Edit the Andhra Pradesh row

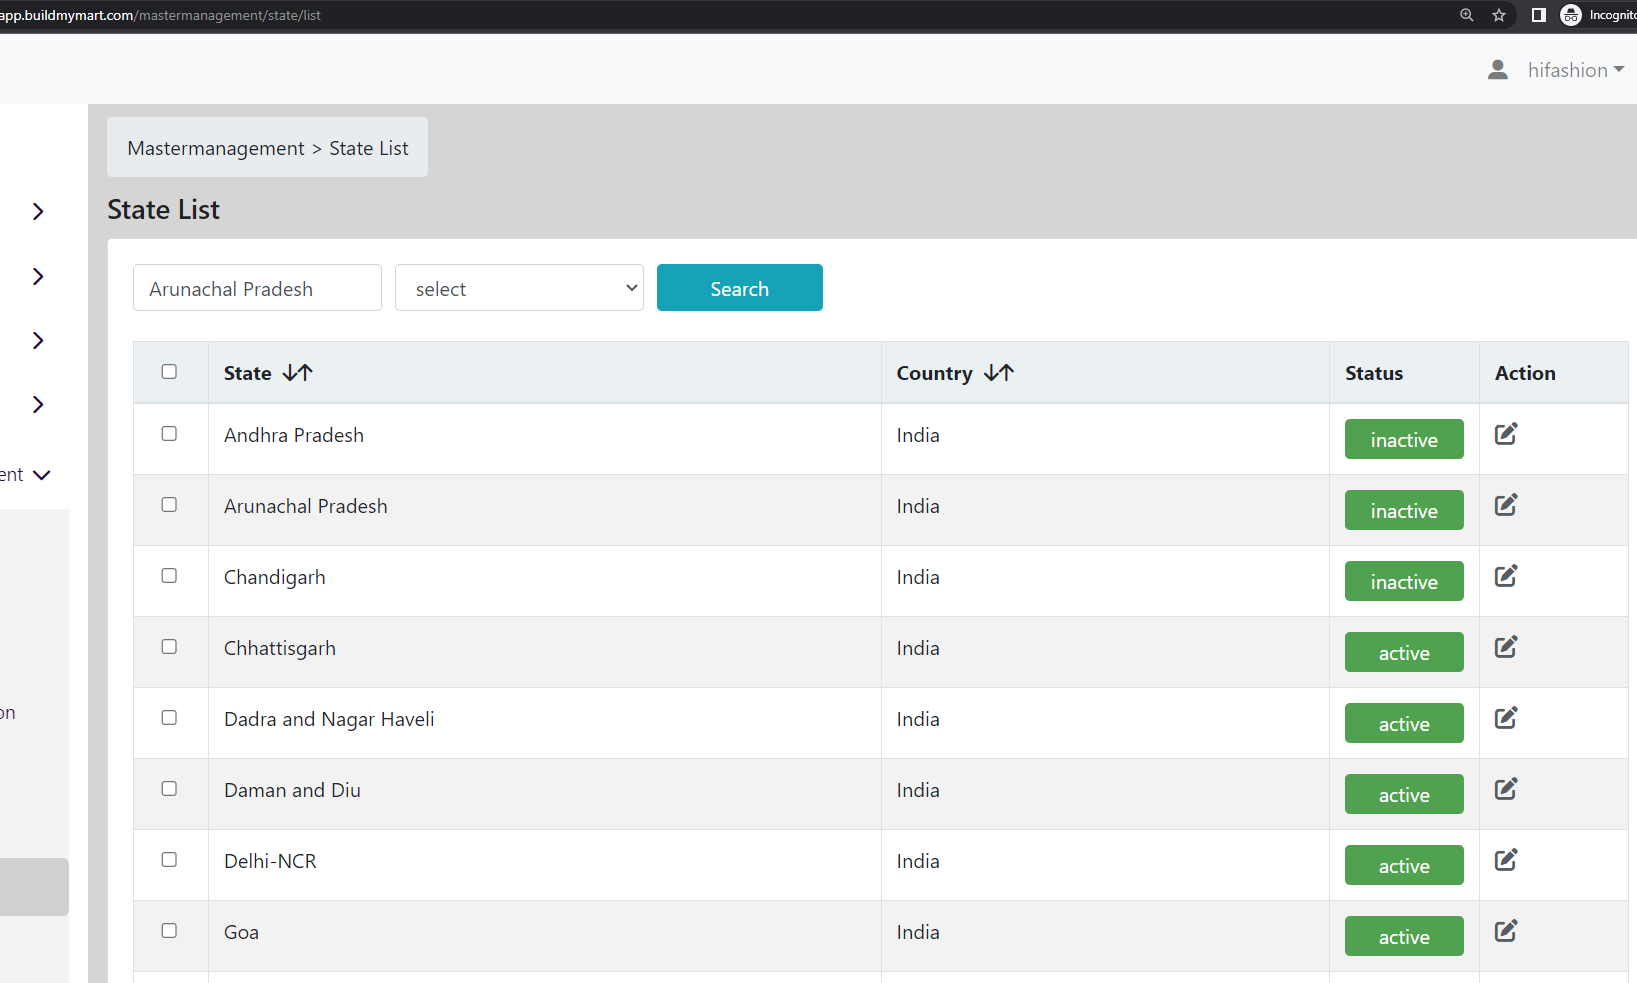click(1506, 434)
